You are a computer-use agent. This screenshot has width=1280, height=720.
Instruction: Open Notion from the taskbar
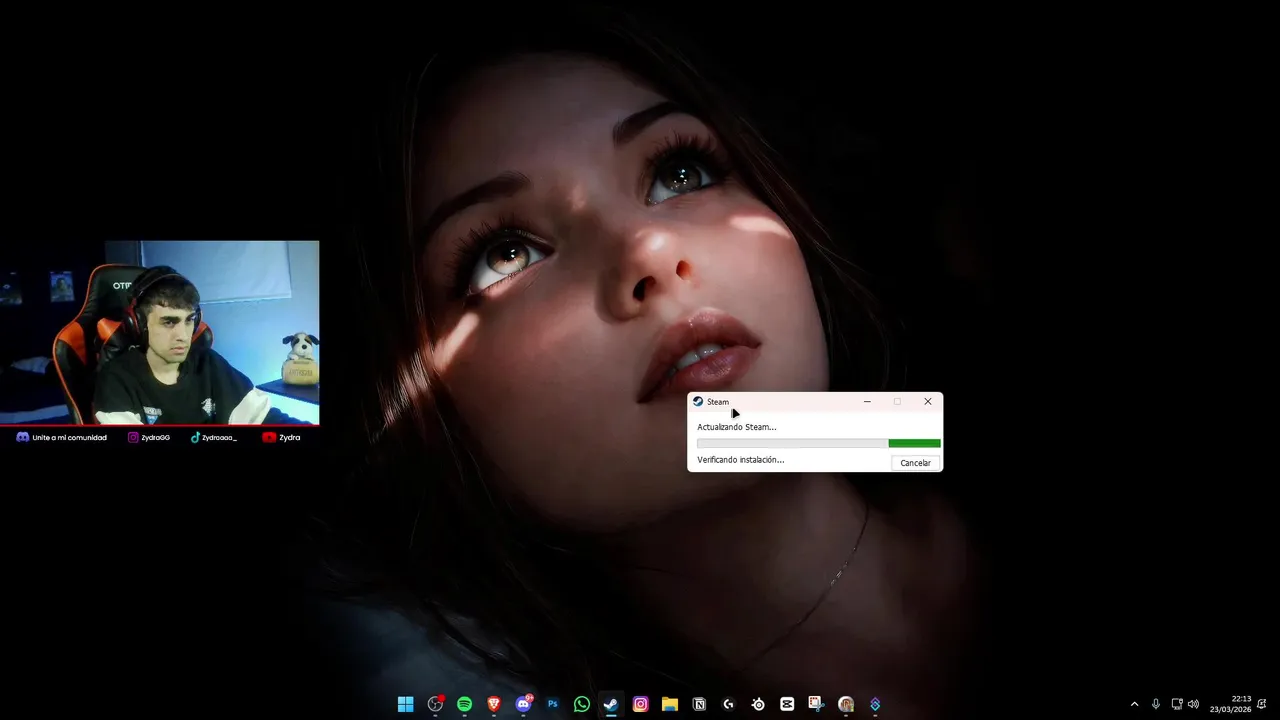tap(699, 704)
